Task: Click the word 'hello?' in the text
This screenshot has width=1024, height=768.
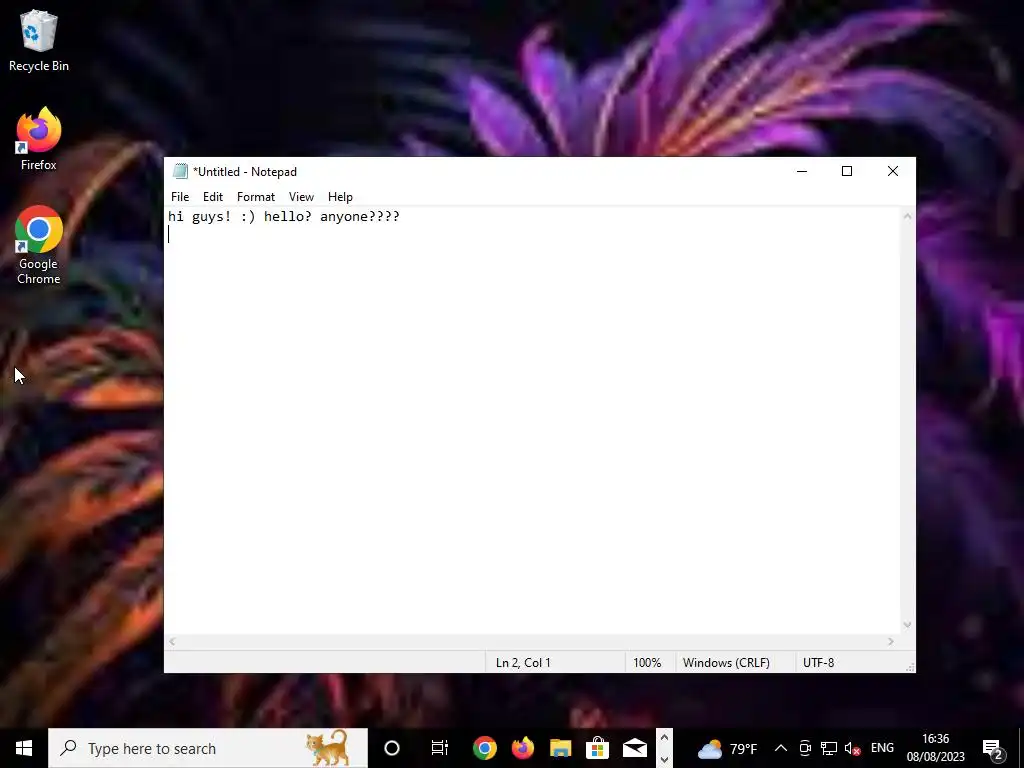Action: coord(288,217)
